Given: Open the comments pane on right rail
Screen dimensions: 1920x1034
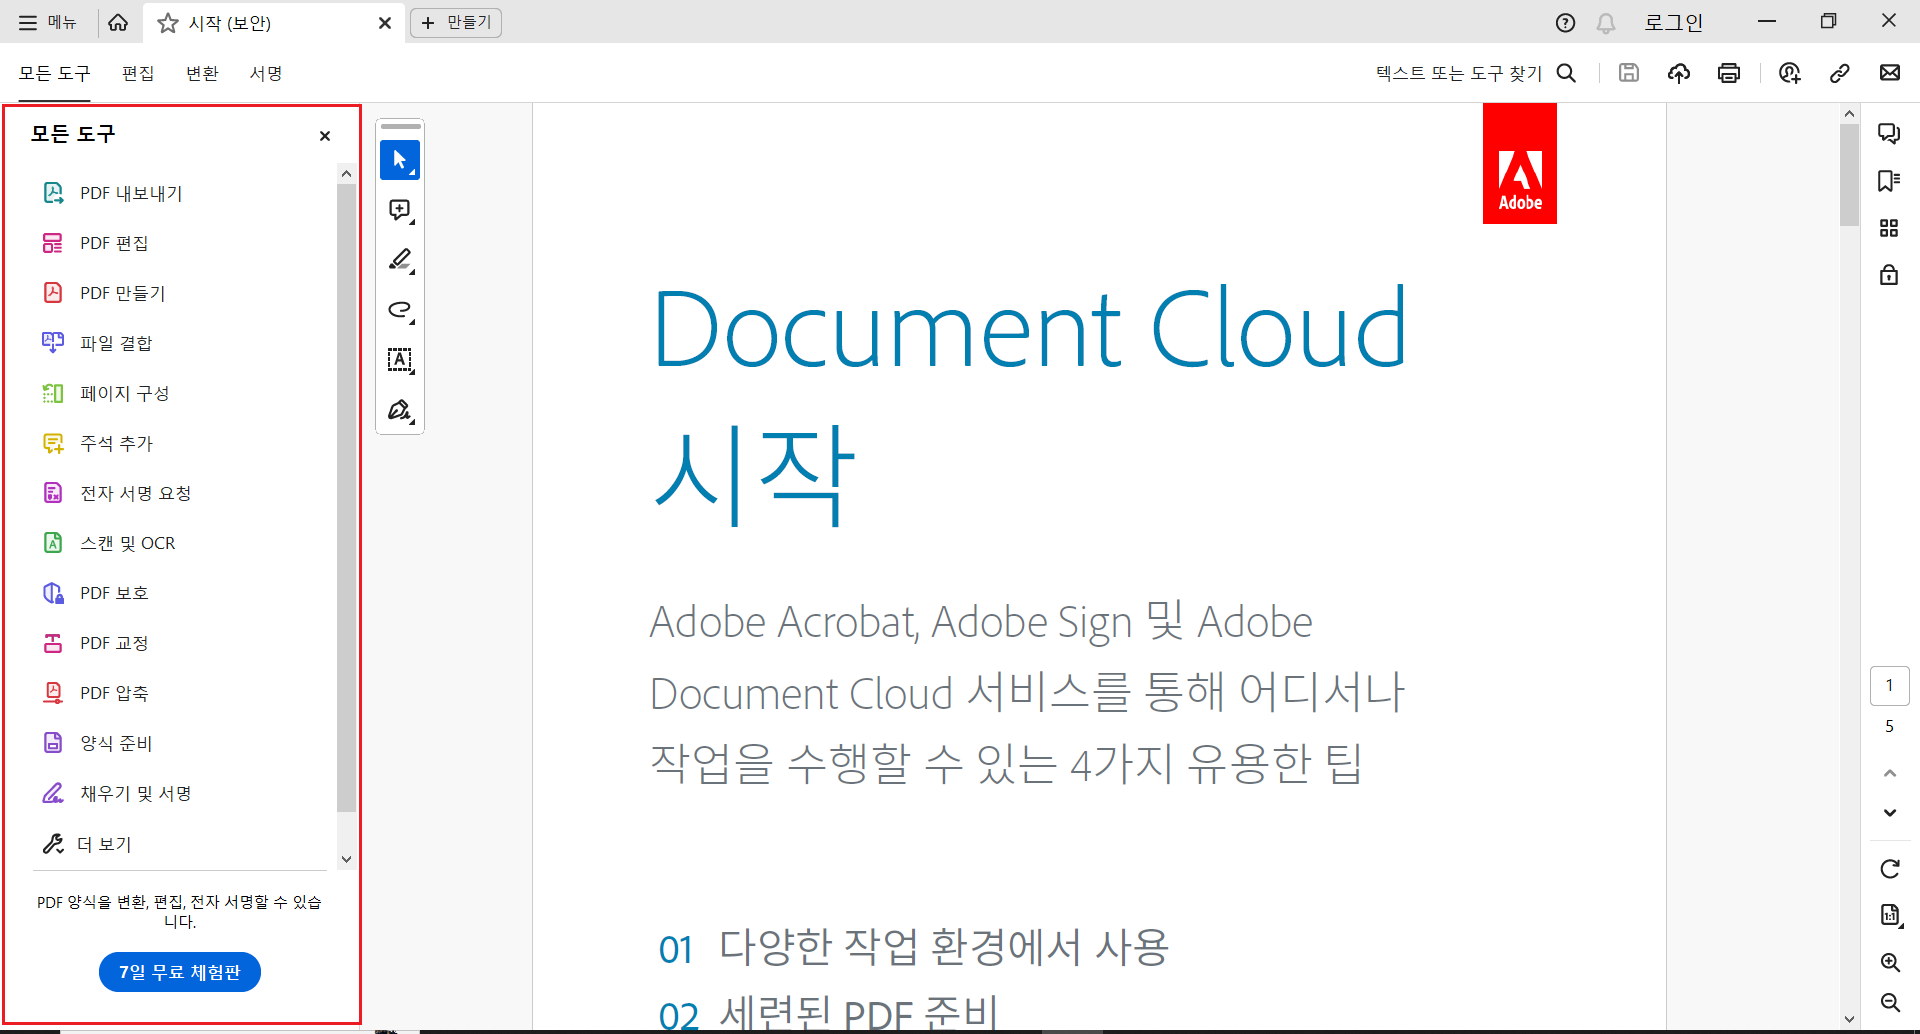Looking at the screenshot, I should 1889,133.
